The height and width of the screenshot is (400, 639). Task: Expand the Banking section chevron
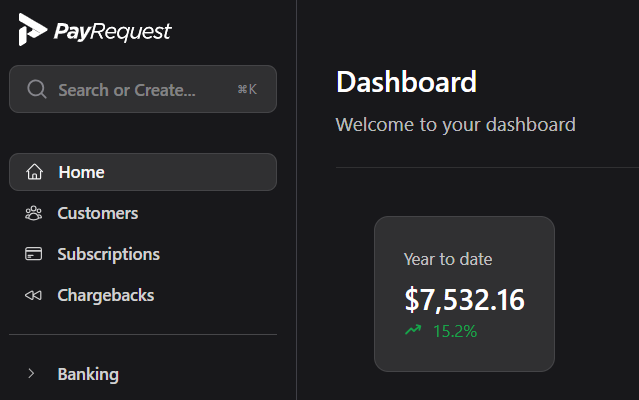click(32, 374)
